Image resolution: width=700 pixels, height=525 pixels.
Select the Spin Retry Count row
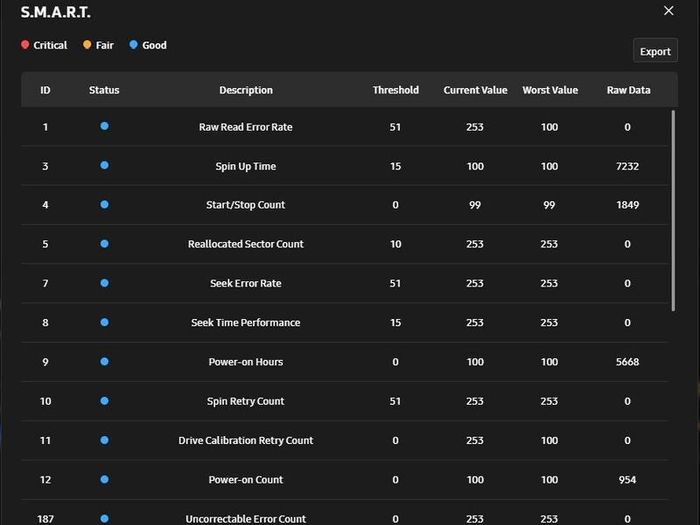click(345, 401)
